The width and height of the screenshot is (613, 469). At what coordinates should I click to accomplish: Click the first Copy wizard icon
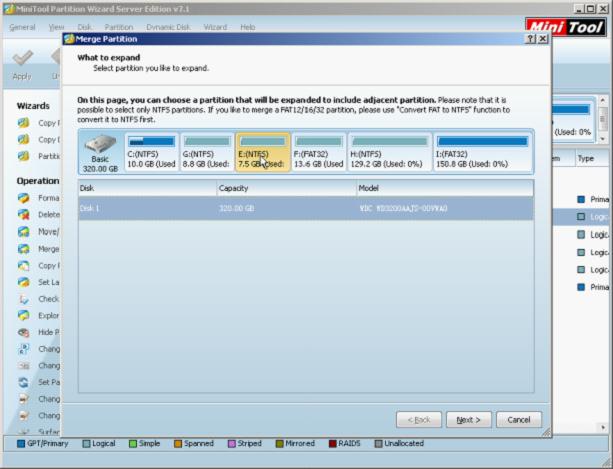[23, 123]
